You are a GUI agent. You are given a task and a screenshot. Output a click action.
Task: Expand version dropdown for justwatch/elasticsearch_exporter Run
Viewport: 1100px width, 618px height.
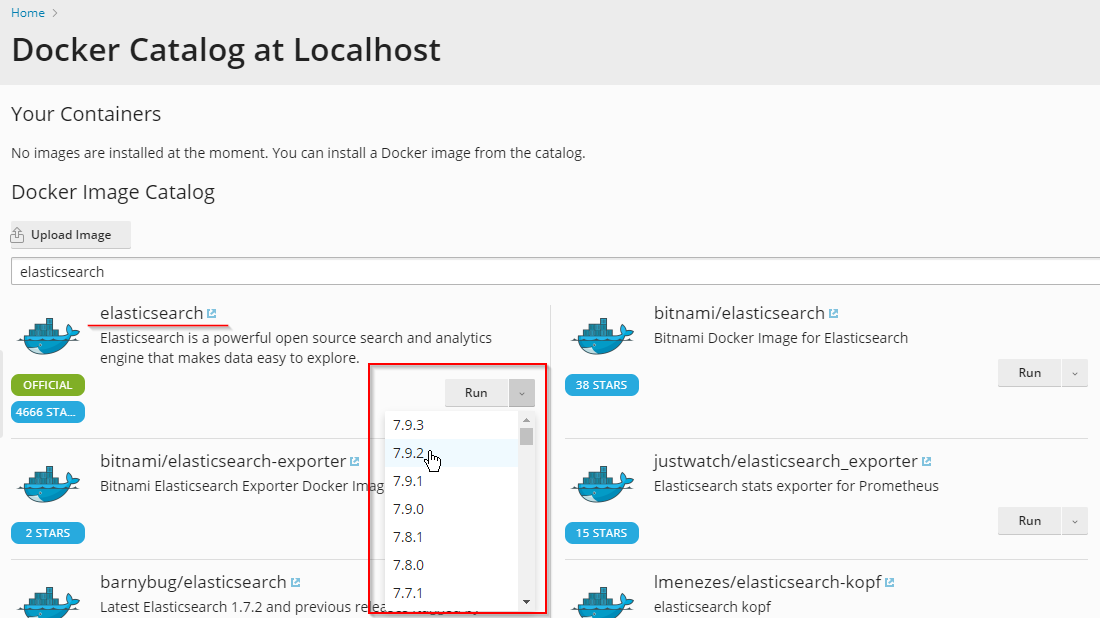tap(1075, 521)
